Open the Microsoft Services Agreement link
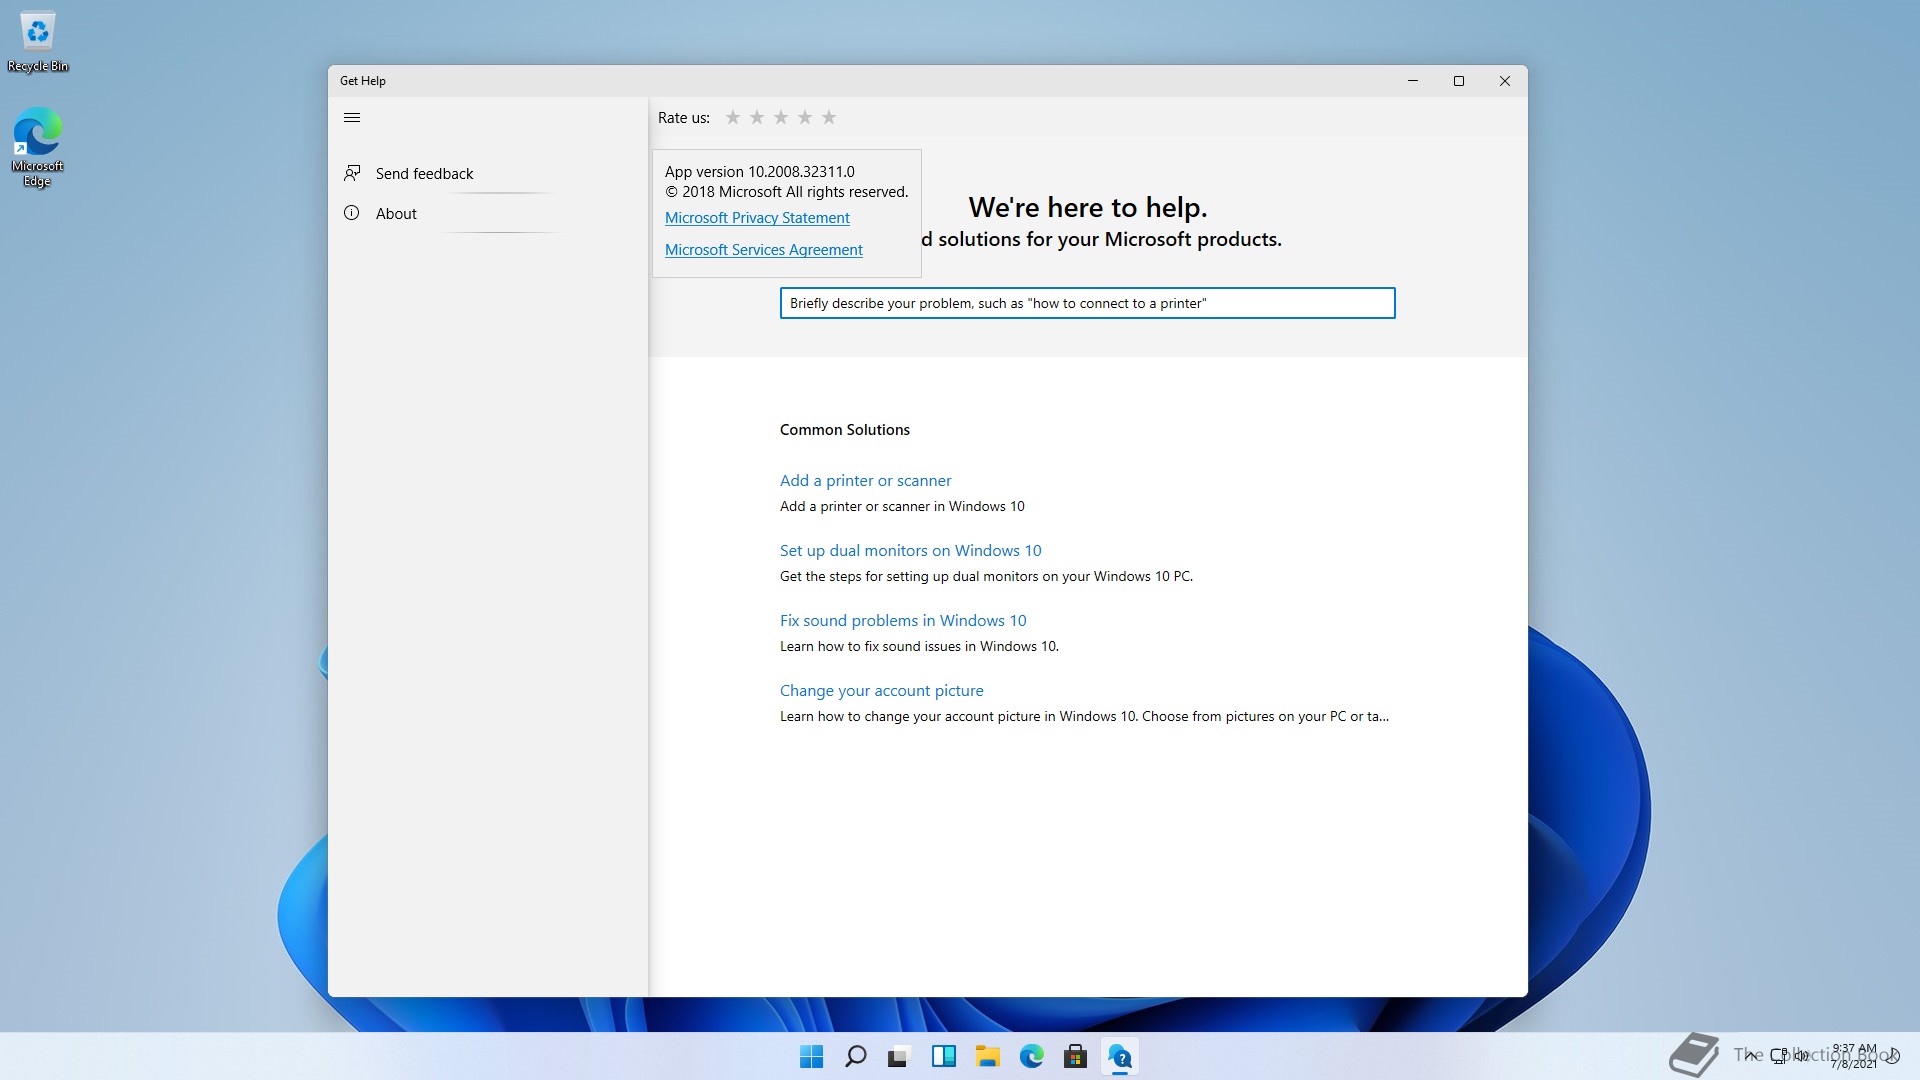Screen dimensions: 1920x1080 coord(763,250)
